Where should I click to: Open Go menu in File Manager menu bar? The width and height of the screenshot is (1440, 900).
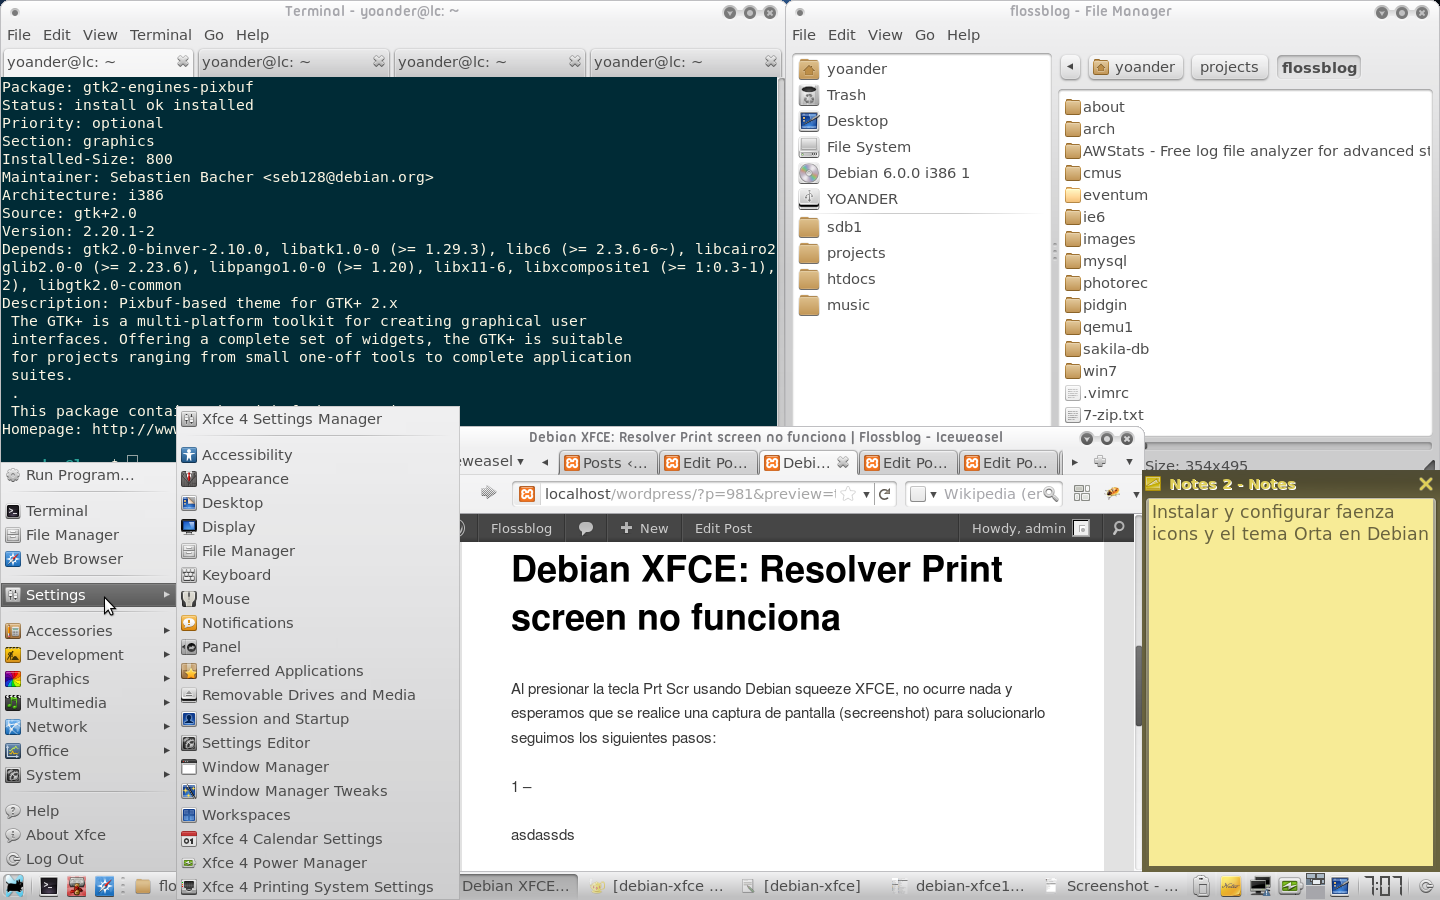[925, 35]
